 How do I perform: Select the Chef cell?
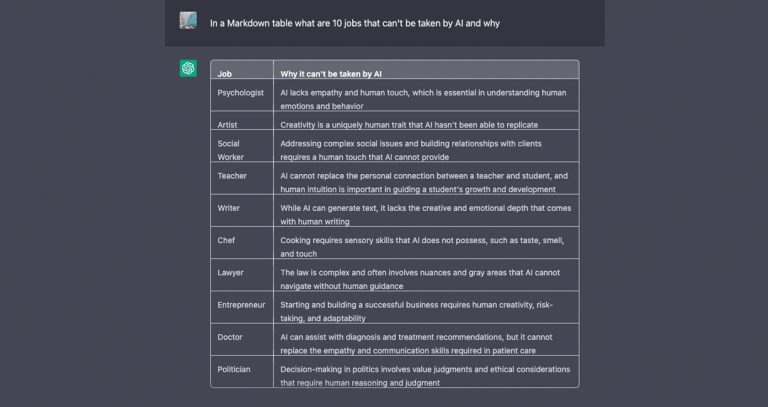click(x=226, y=240)
